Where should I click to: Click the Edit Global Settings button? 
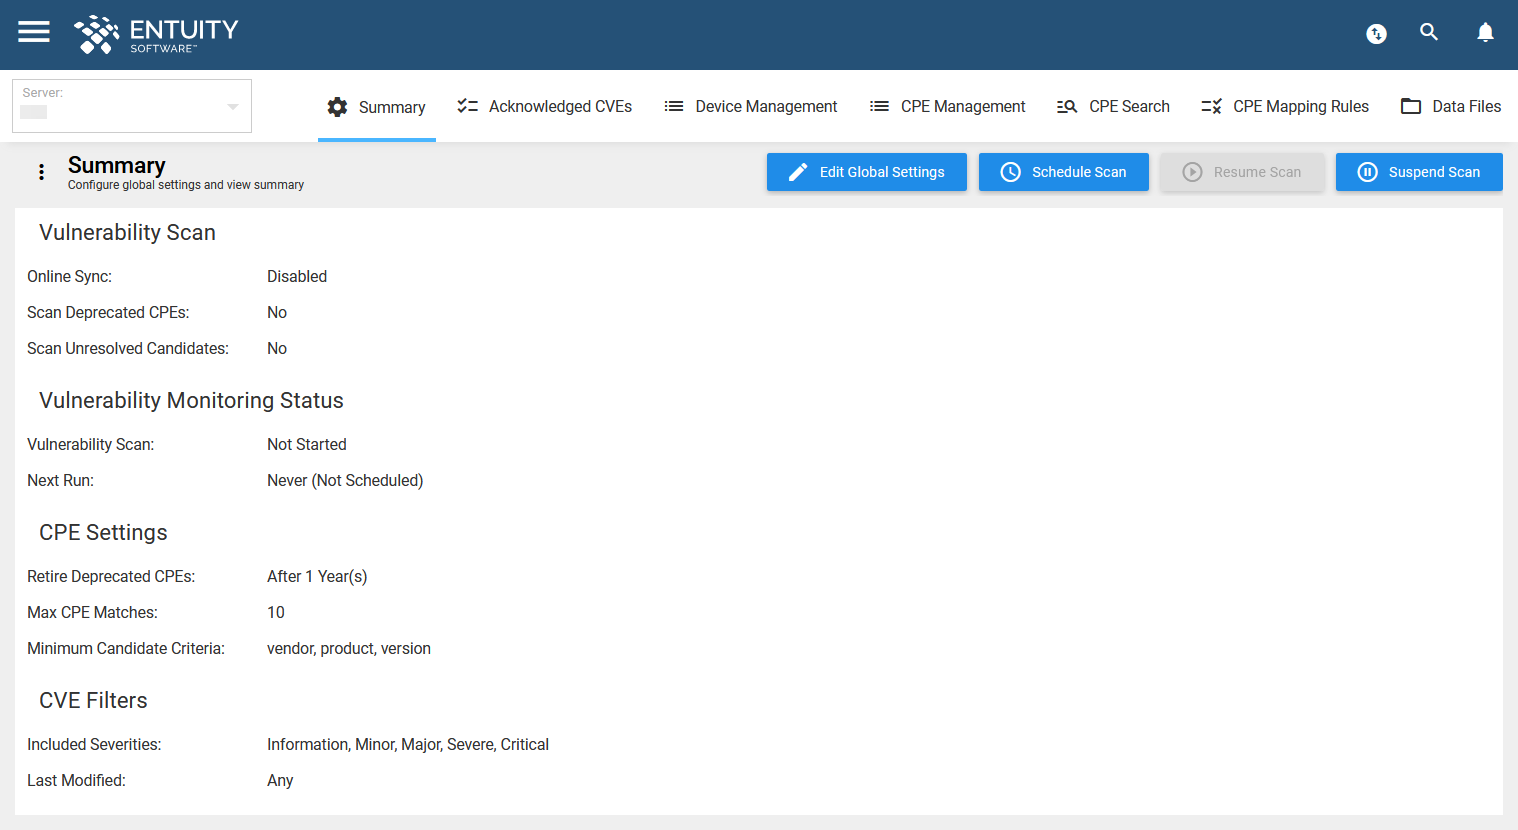click(866, 171)
